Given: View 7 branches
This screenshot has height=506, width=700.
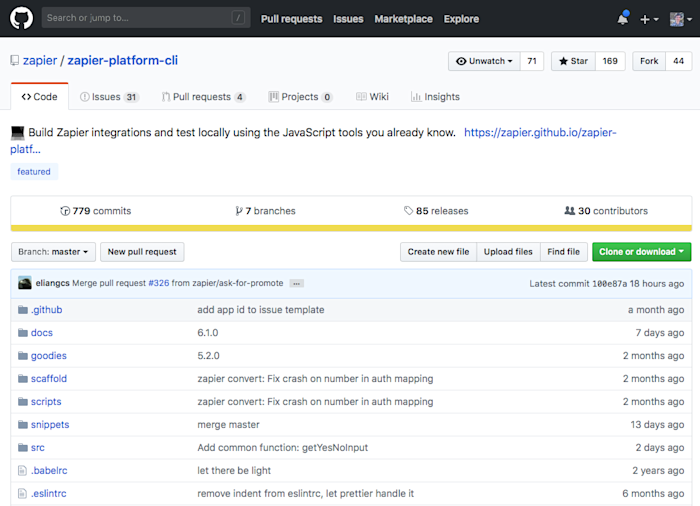Looking at the screenshot, I should (266, 211).
